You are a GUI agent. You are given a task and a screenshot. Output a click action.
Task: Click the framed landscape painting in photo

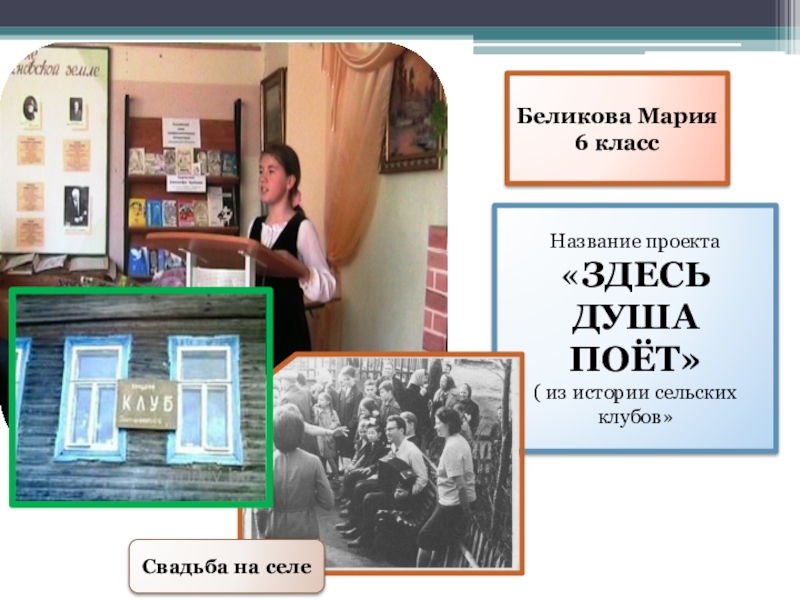(x=412, y=111)
